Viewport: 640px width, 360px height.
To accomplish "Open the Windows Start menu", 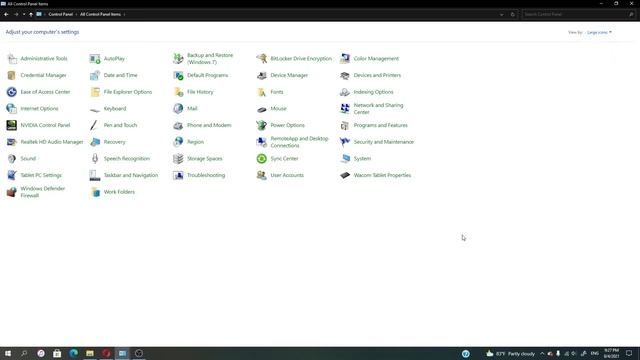I will click(8, 353).
